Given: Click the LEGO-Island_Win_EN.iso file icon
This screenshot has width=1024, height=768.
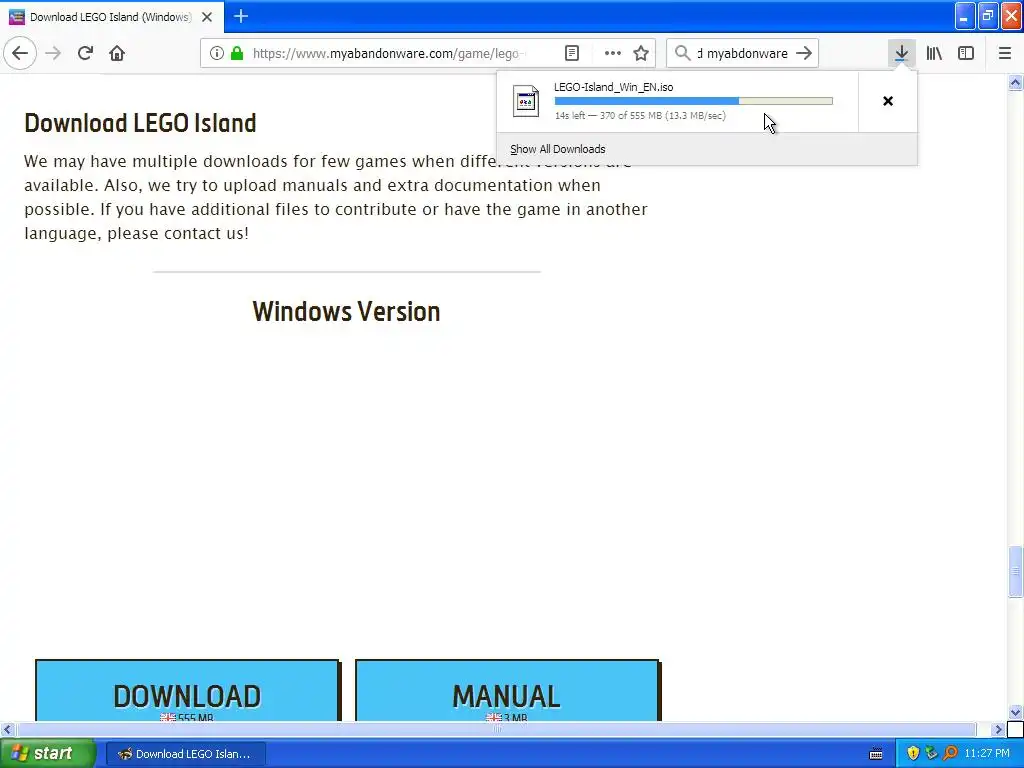Looking at the screenshot, I should point(526,101).
